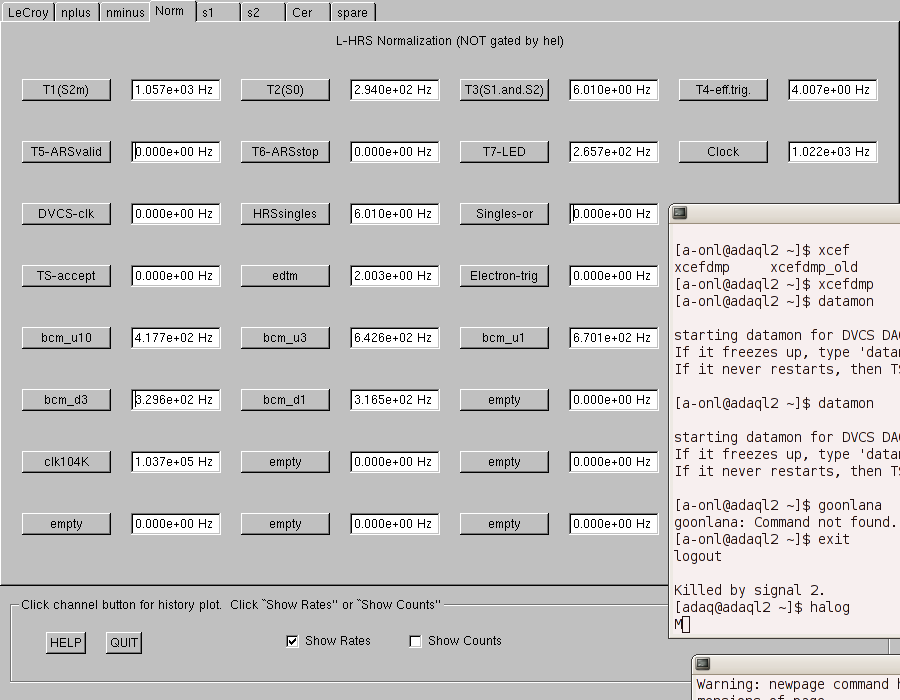
Task: Click the bcm_d3 rate field 3.296e+02 Hz
Action: [x=176, y=400]
